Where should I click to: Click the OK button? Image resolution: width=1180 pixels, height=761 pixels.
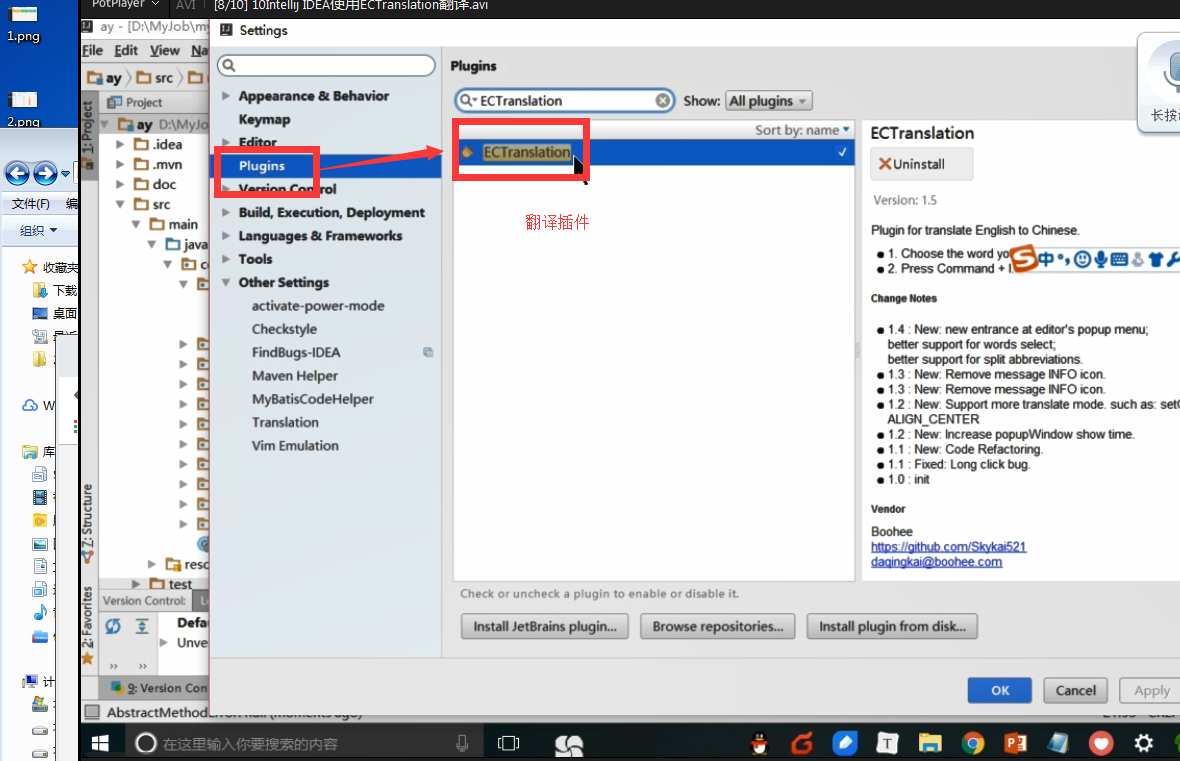click(x=999, y=690)
